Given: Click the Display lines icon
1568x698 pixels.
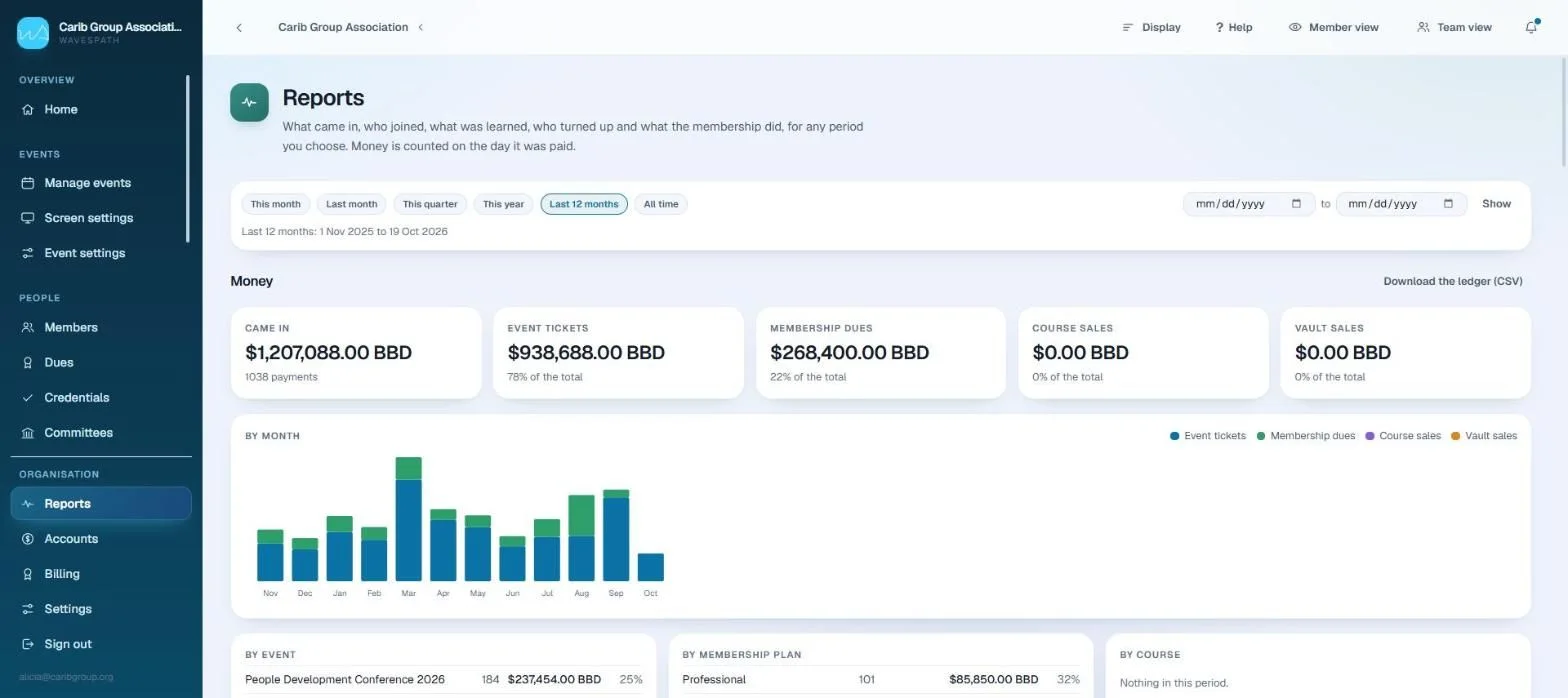Looking at the screenshot, I should pyautogui.click(x=1128, y=27).
